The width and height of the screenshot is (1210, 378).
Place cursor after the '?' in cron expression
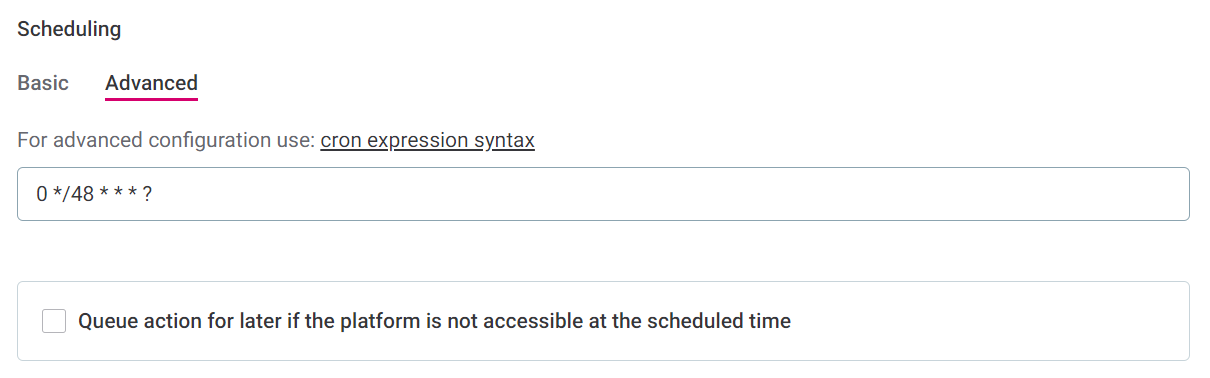tap(154, 194)
